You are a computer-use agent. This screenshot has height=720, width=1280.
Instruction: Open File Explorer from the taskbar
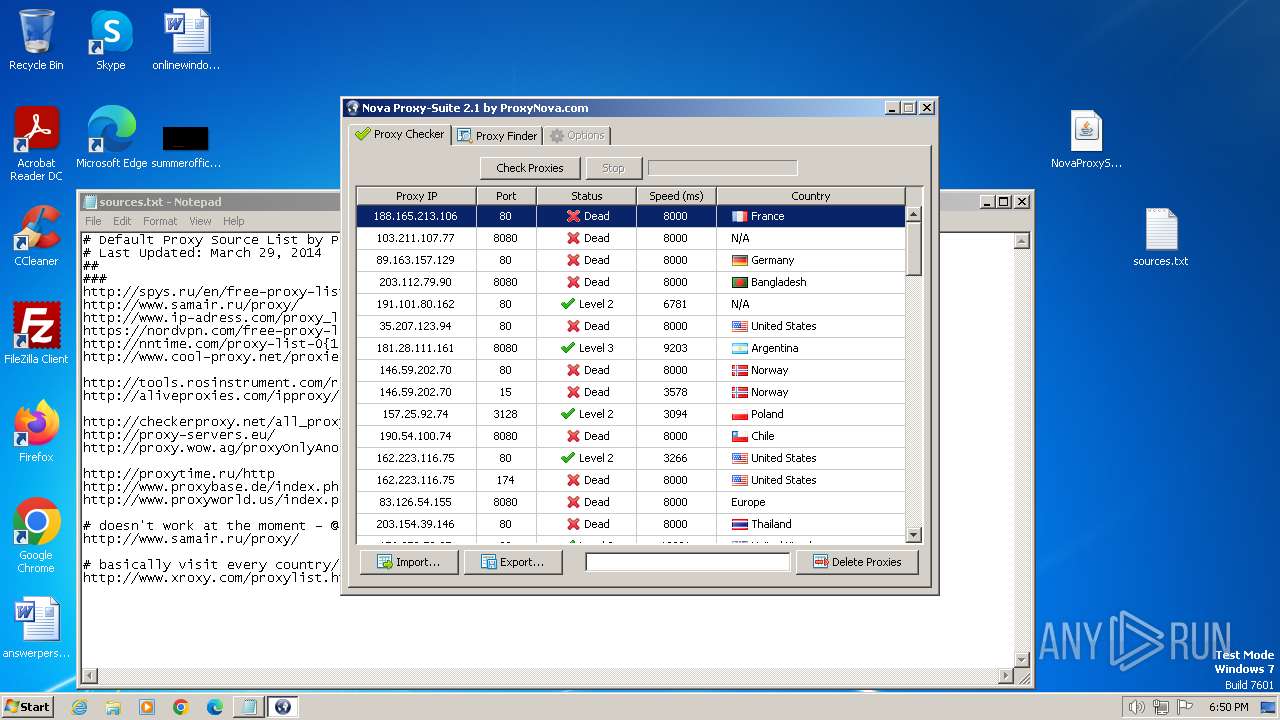pos(113,707)
